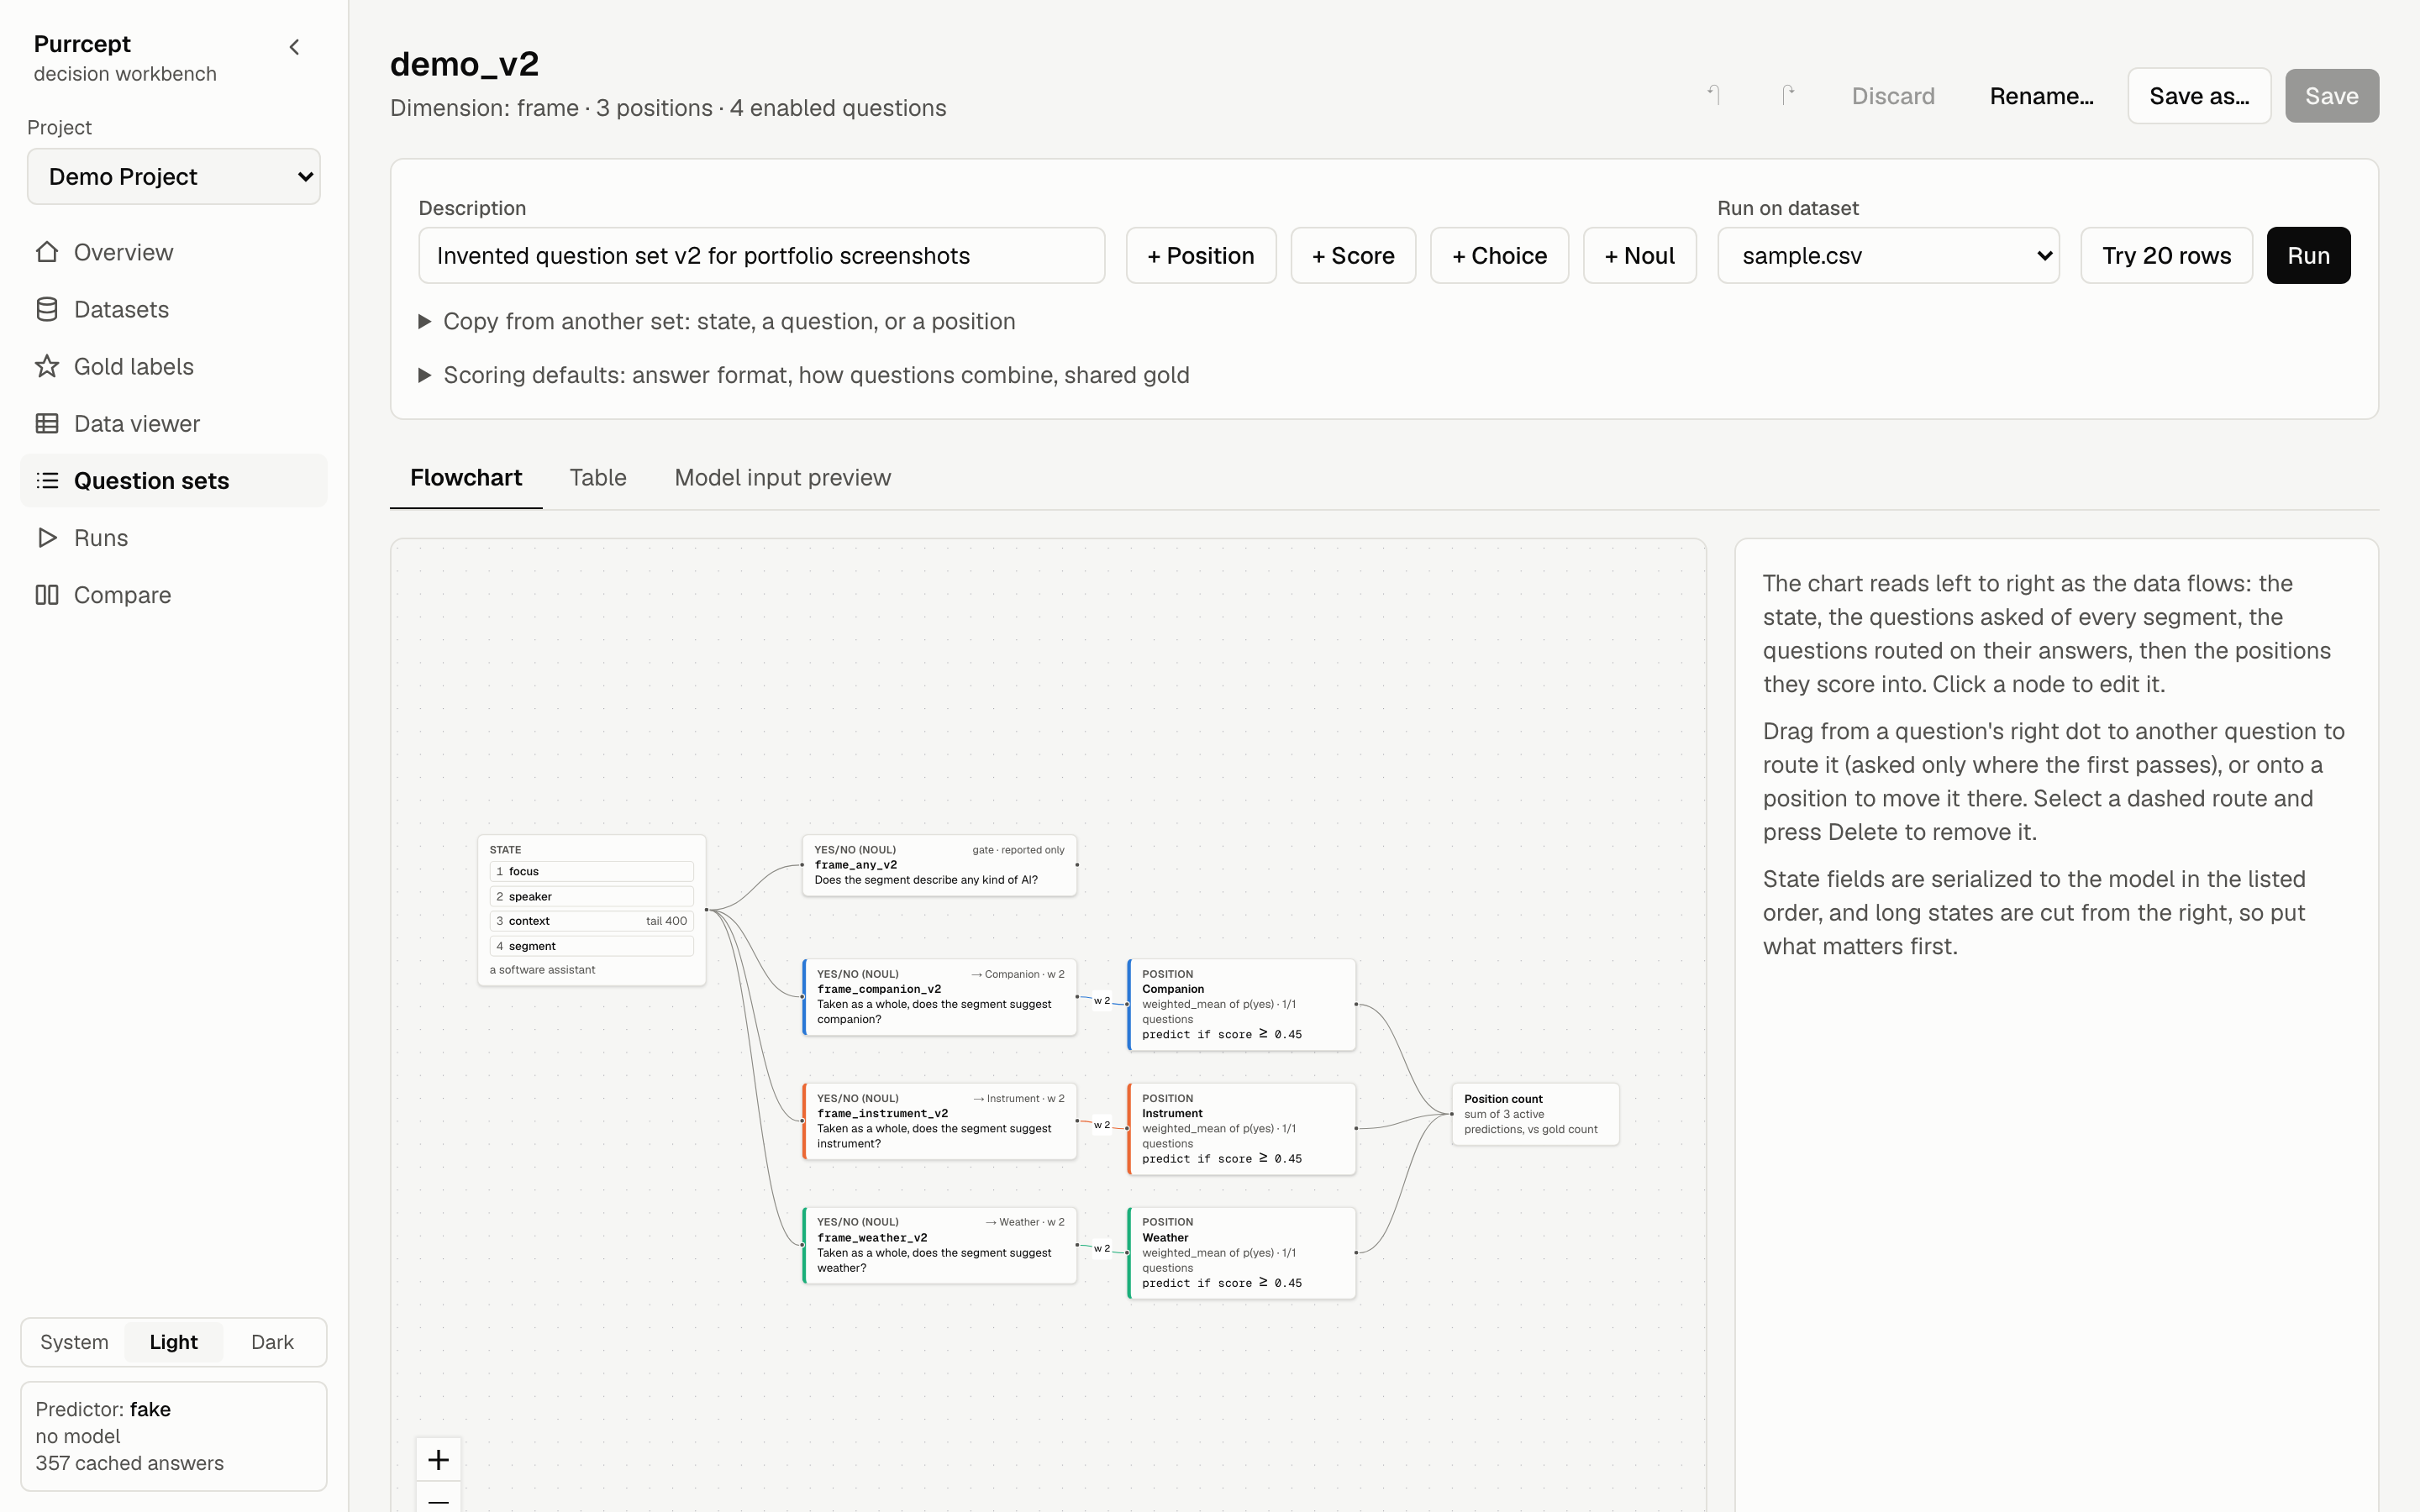Open the sample.csv dataset dropdown
2420x1512 pixels.
pos(1888,255)
